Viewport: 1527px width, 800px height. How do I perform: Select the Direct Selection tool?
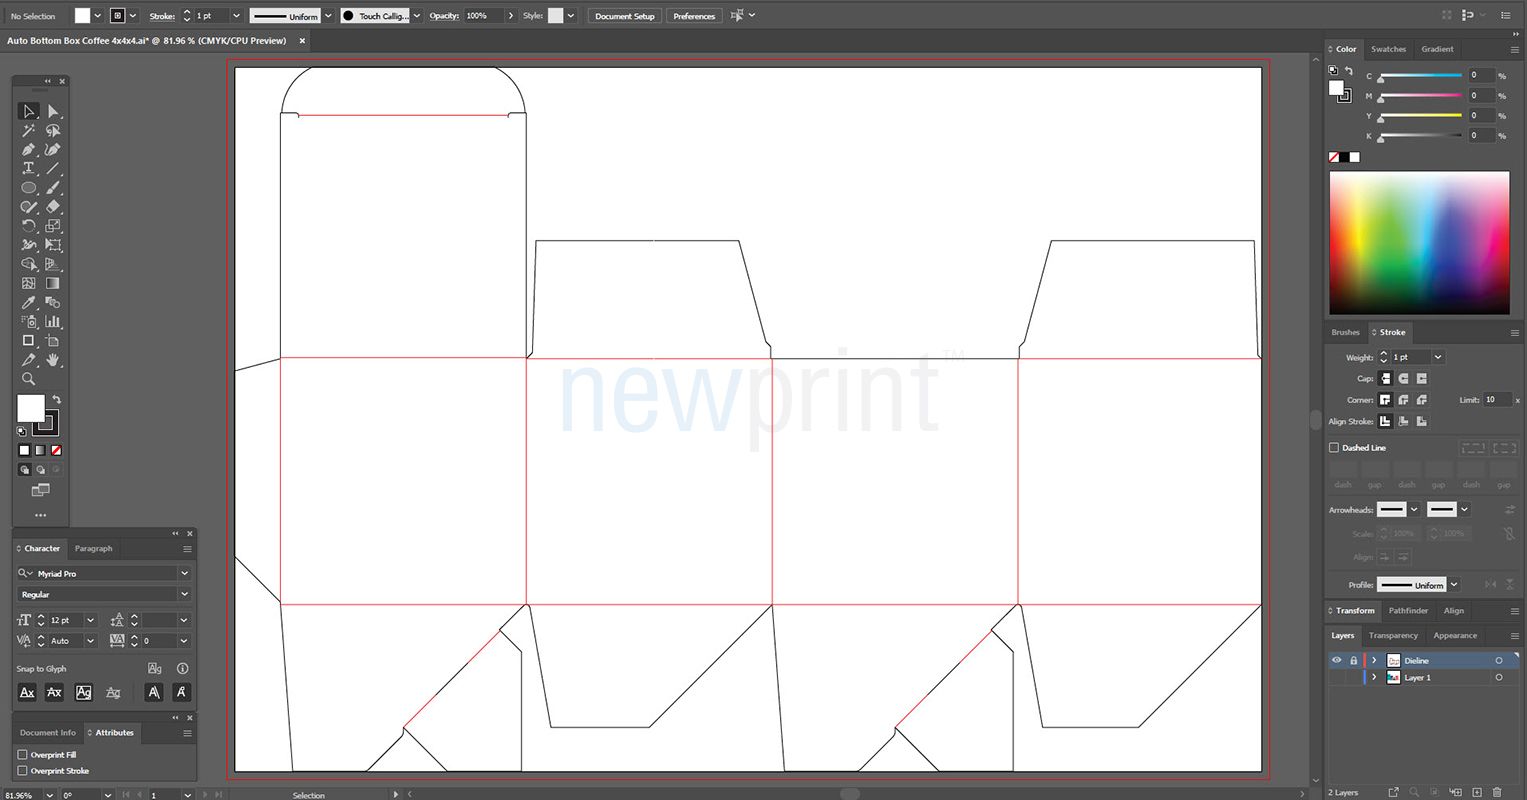point(53,111)
